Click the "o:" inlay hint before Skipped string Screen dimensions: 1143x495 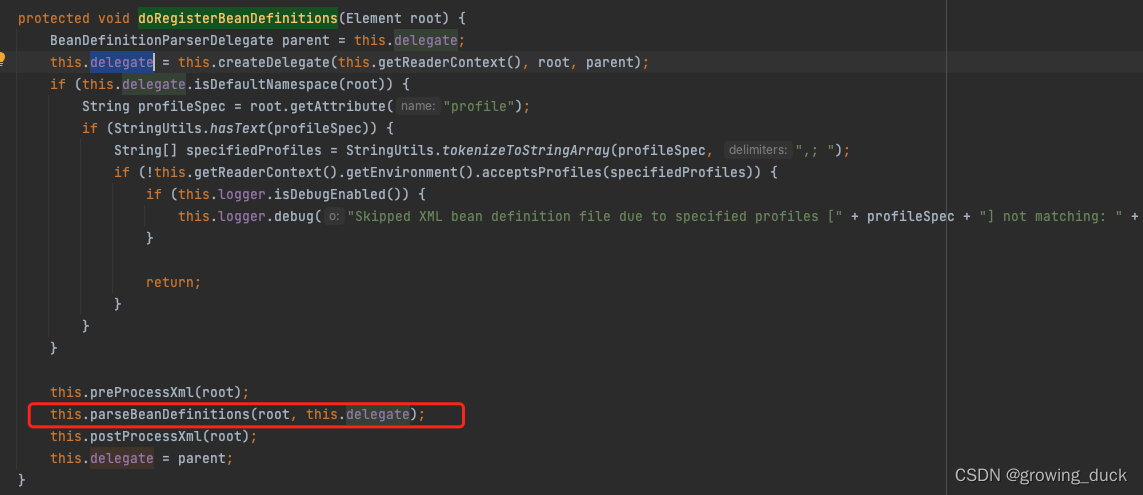[334, 217]
